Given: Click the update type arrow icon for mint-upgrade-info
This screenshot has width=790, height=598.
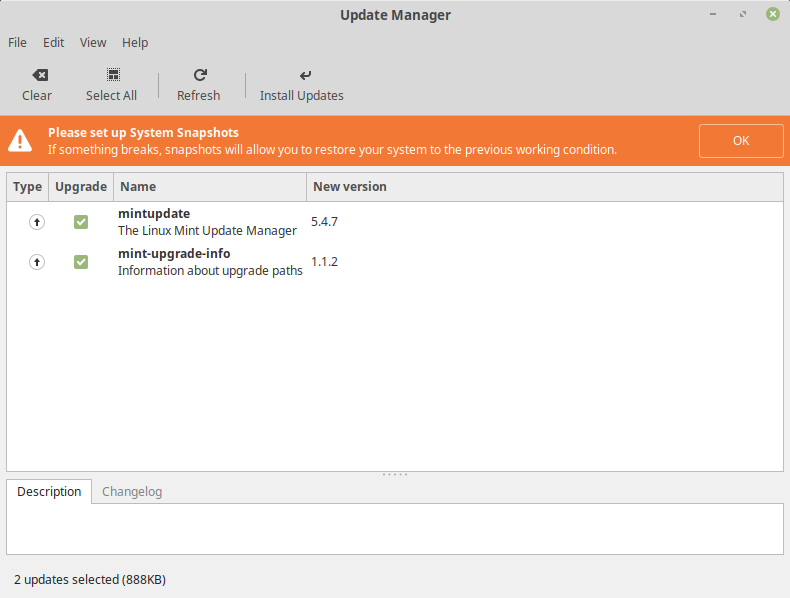Looking at the screenshot, I should click(x=37, y=262).
